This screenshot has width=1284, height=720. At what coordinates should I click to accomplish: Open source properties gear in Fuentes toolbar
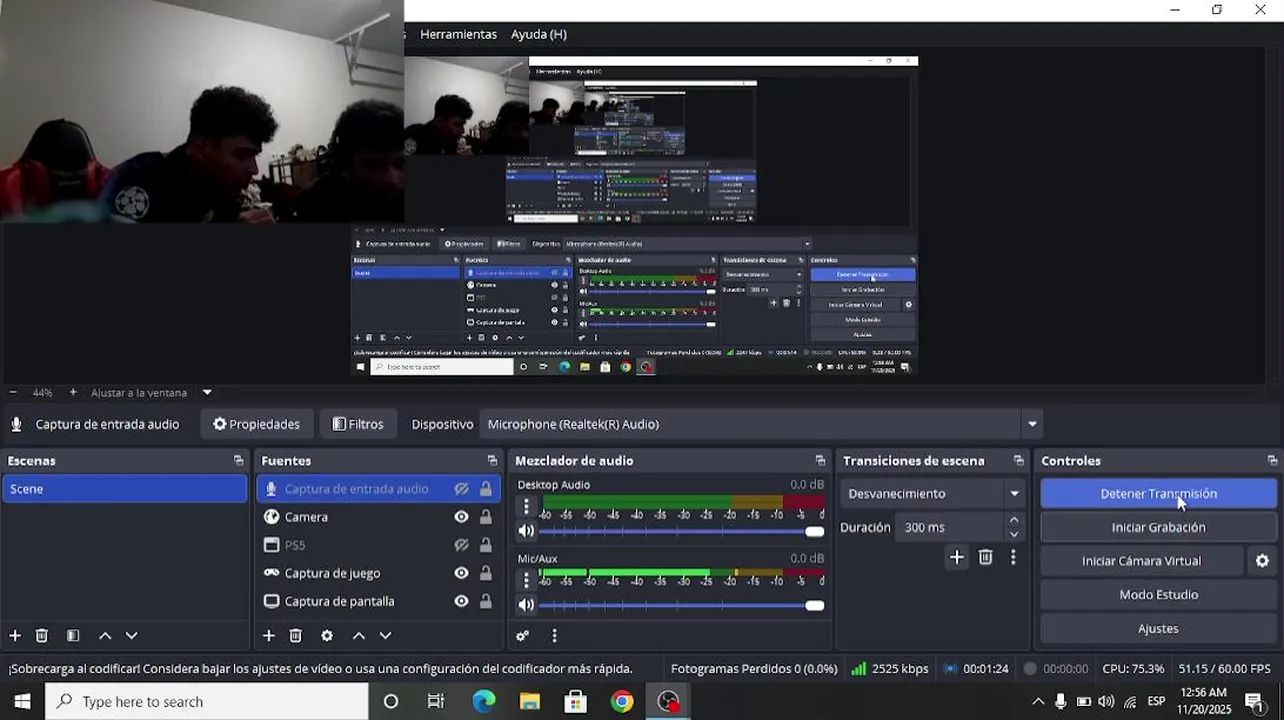(x=327, y=635)
